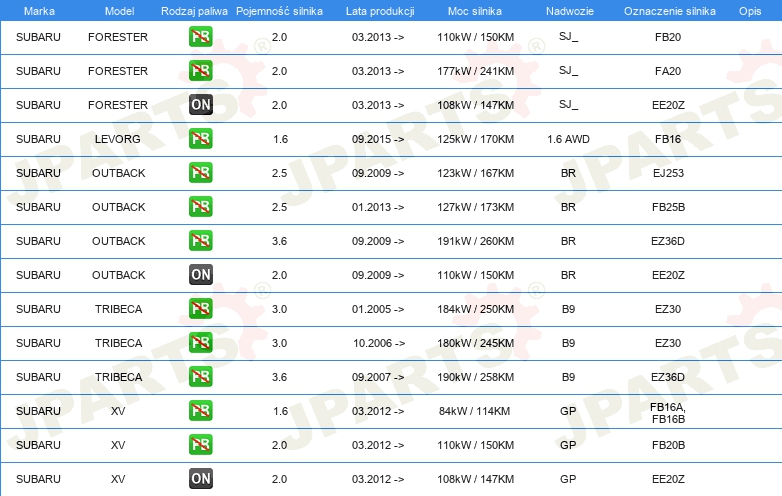The width and height of the screenshot is (782, 496).
Task: Click the Lata produkcji column header
Action: point(380,11)
